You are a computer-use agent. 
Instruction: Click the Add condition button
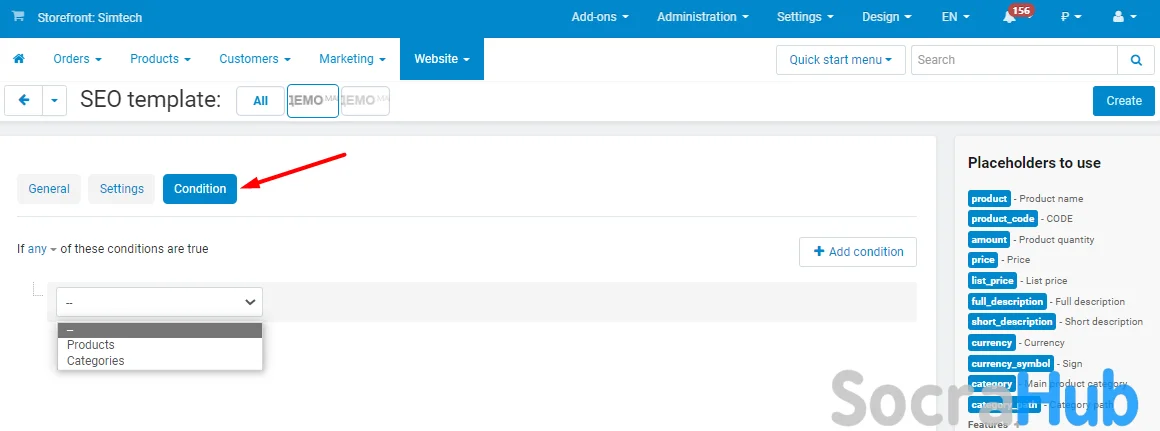click(x=858, y=252)
